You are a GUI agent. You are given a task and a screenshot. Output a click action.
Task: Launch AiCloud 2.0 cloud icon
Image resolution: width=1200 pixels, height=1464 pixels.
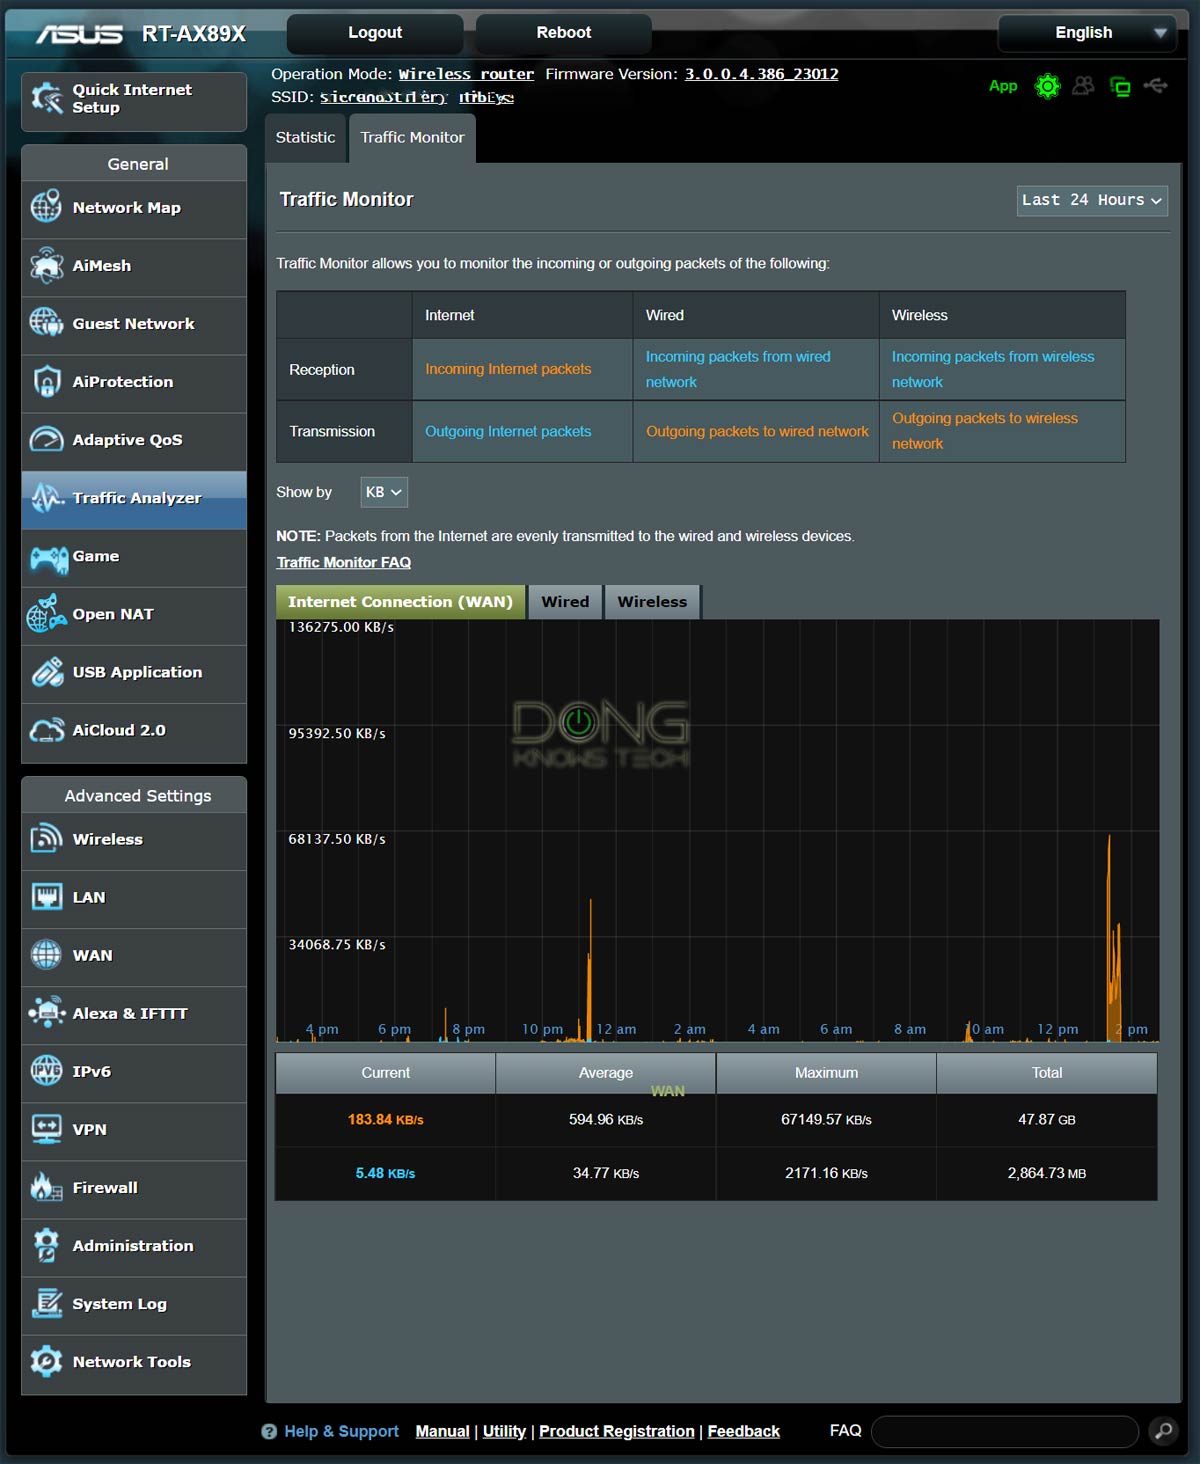(x=46, y=730)
